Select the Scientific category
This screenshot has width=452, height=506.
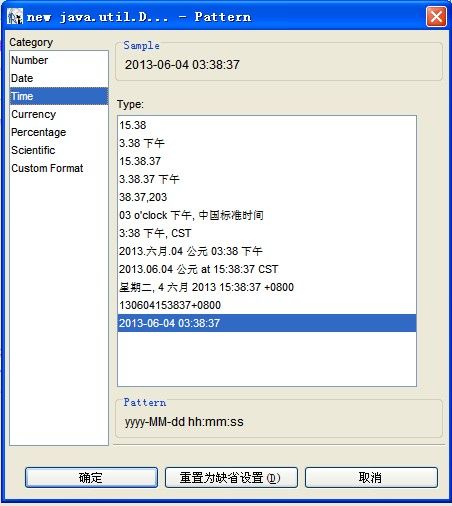pos(59,150)
